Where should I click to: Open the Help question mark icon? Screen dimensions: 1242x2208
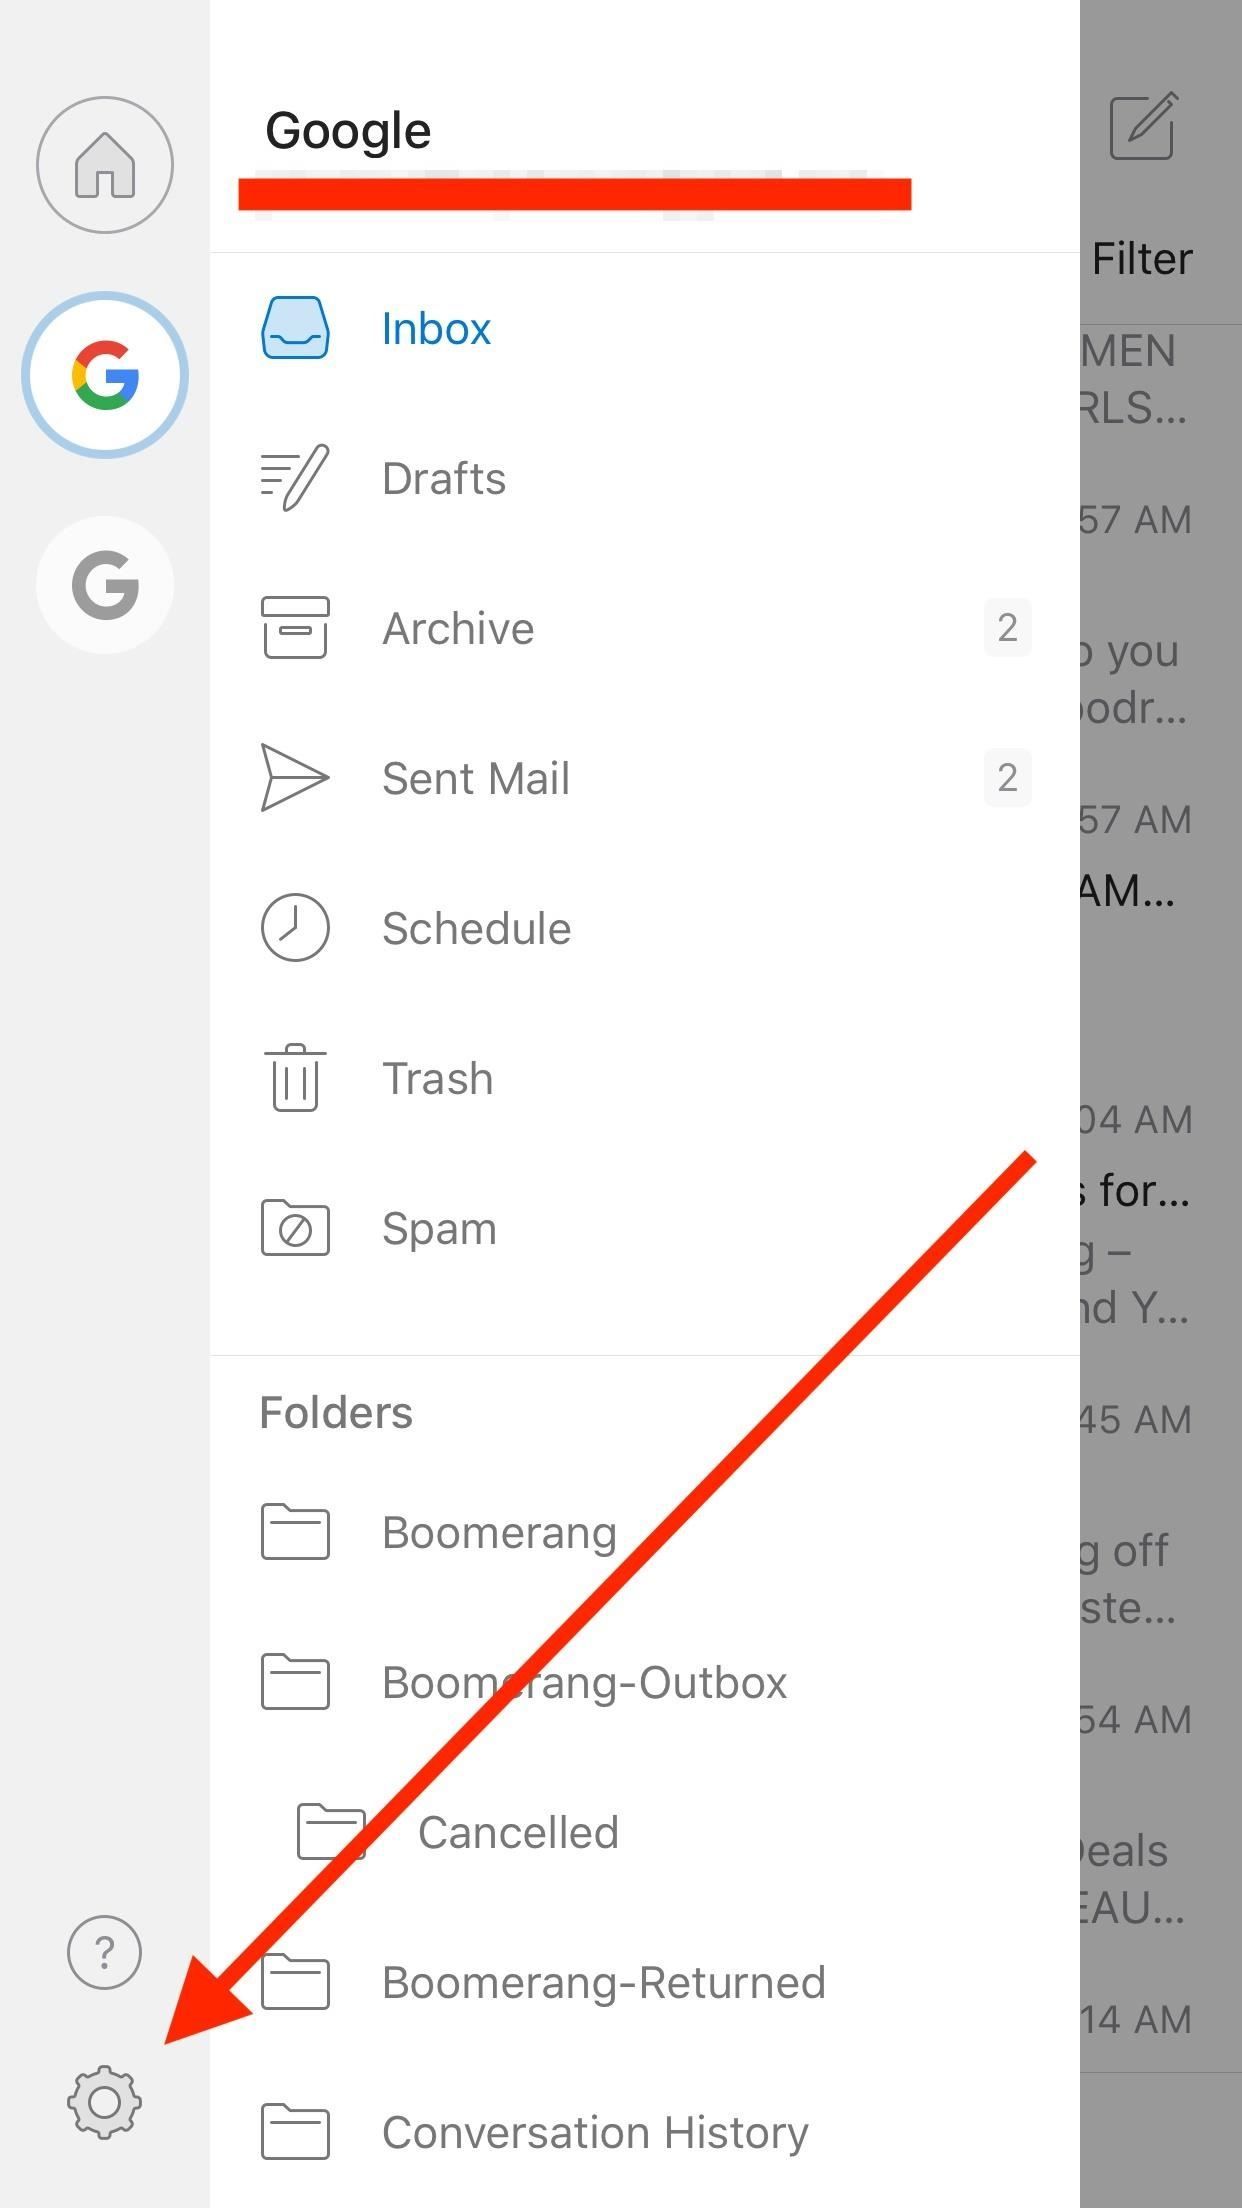(x=104, y=1951)
